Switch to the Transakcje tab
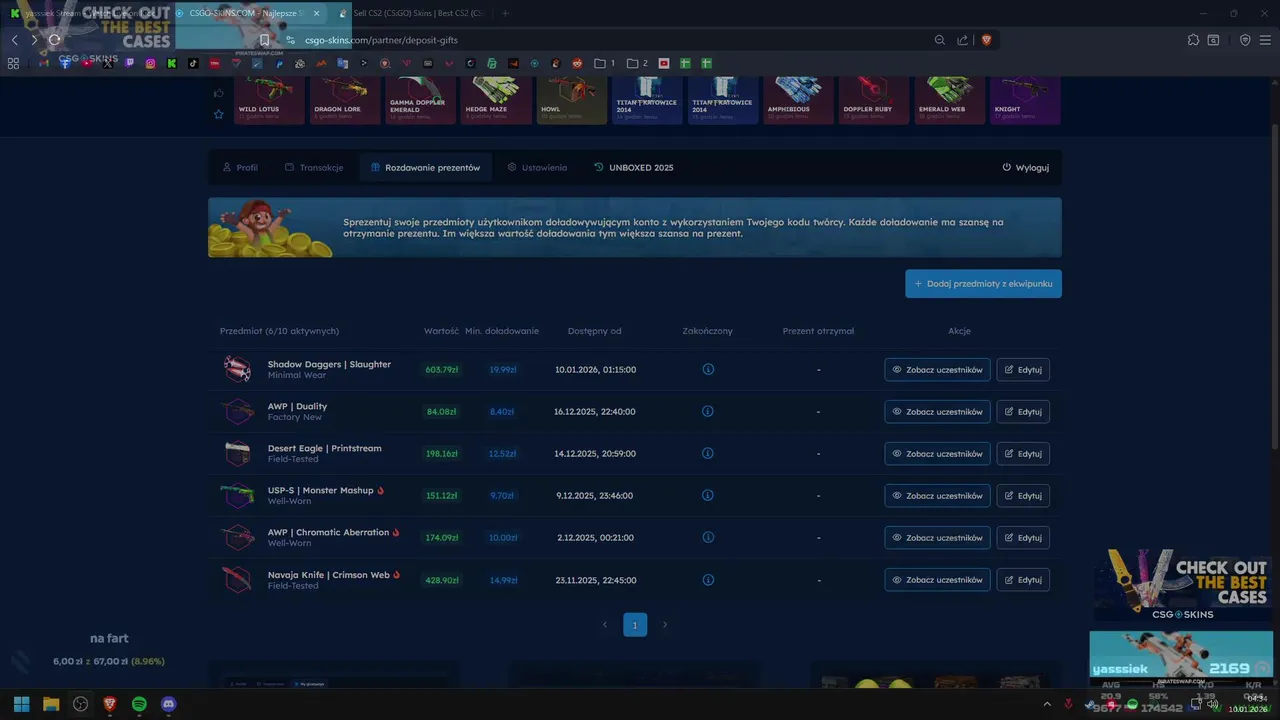1280x720 pixels. click(x=314, y=167)
